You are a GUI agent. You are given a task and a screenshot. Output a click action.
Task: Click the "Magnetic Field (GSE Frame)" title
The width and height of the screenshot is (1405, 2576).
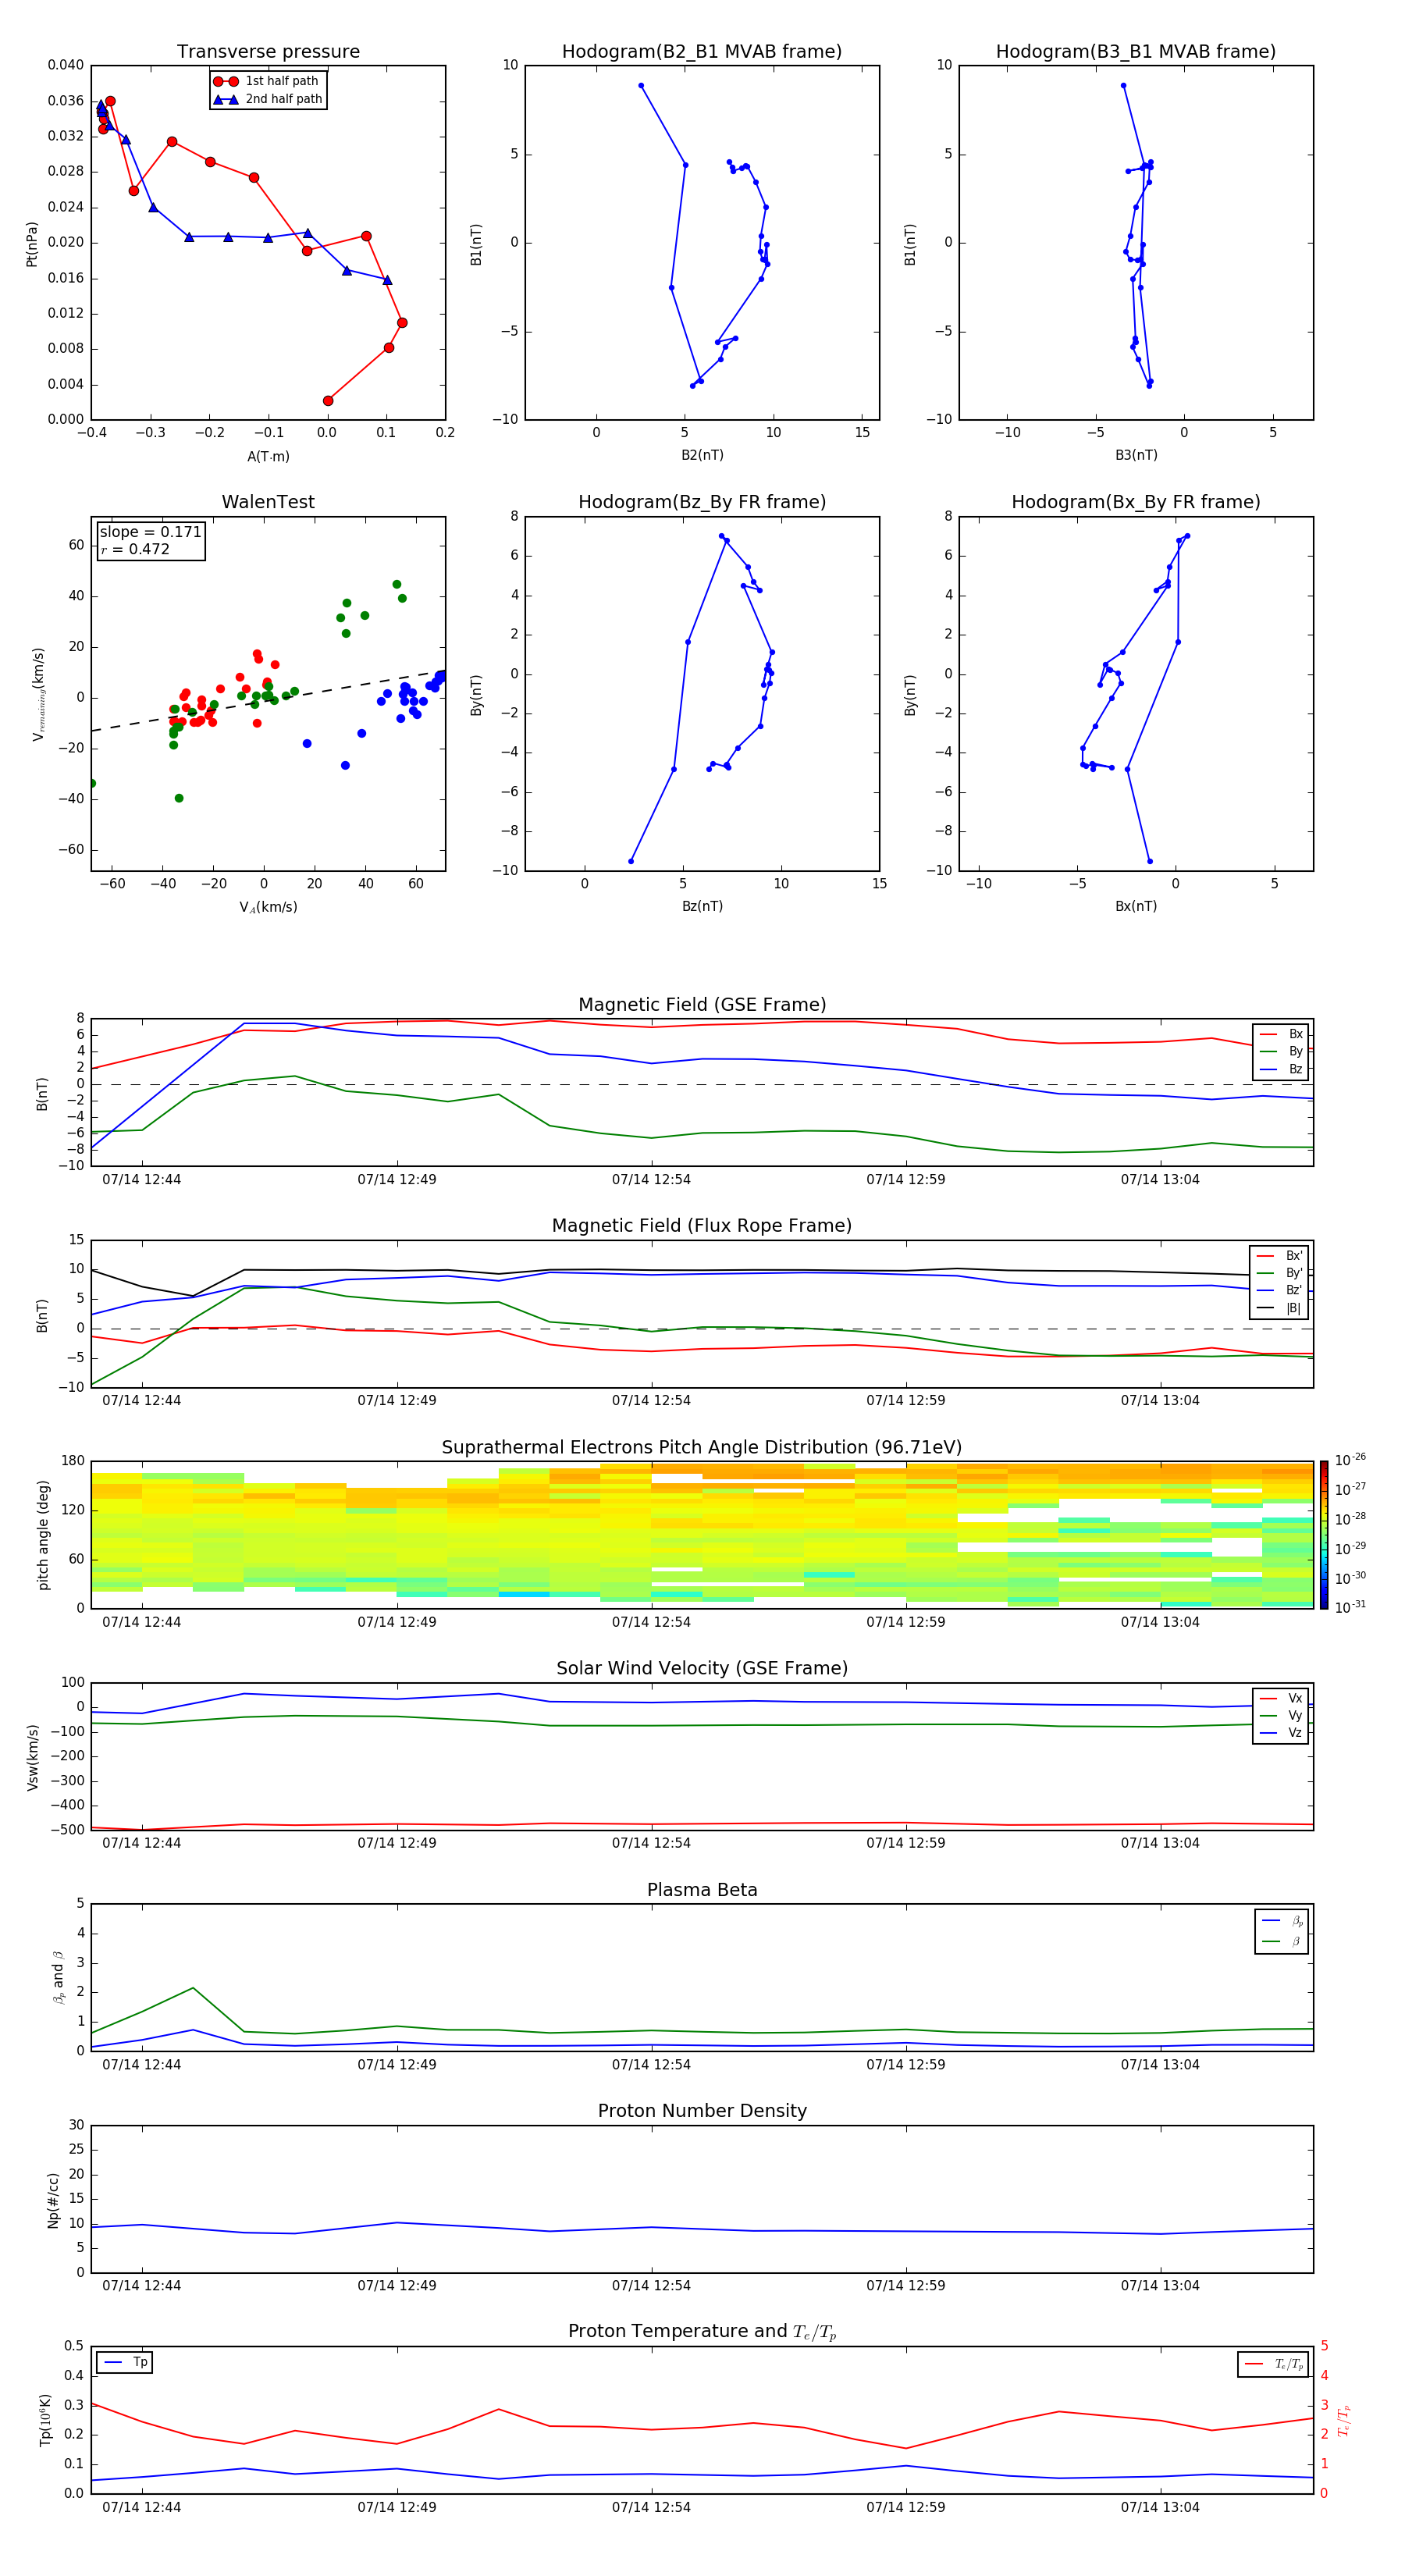[x=702, y=1005]
